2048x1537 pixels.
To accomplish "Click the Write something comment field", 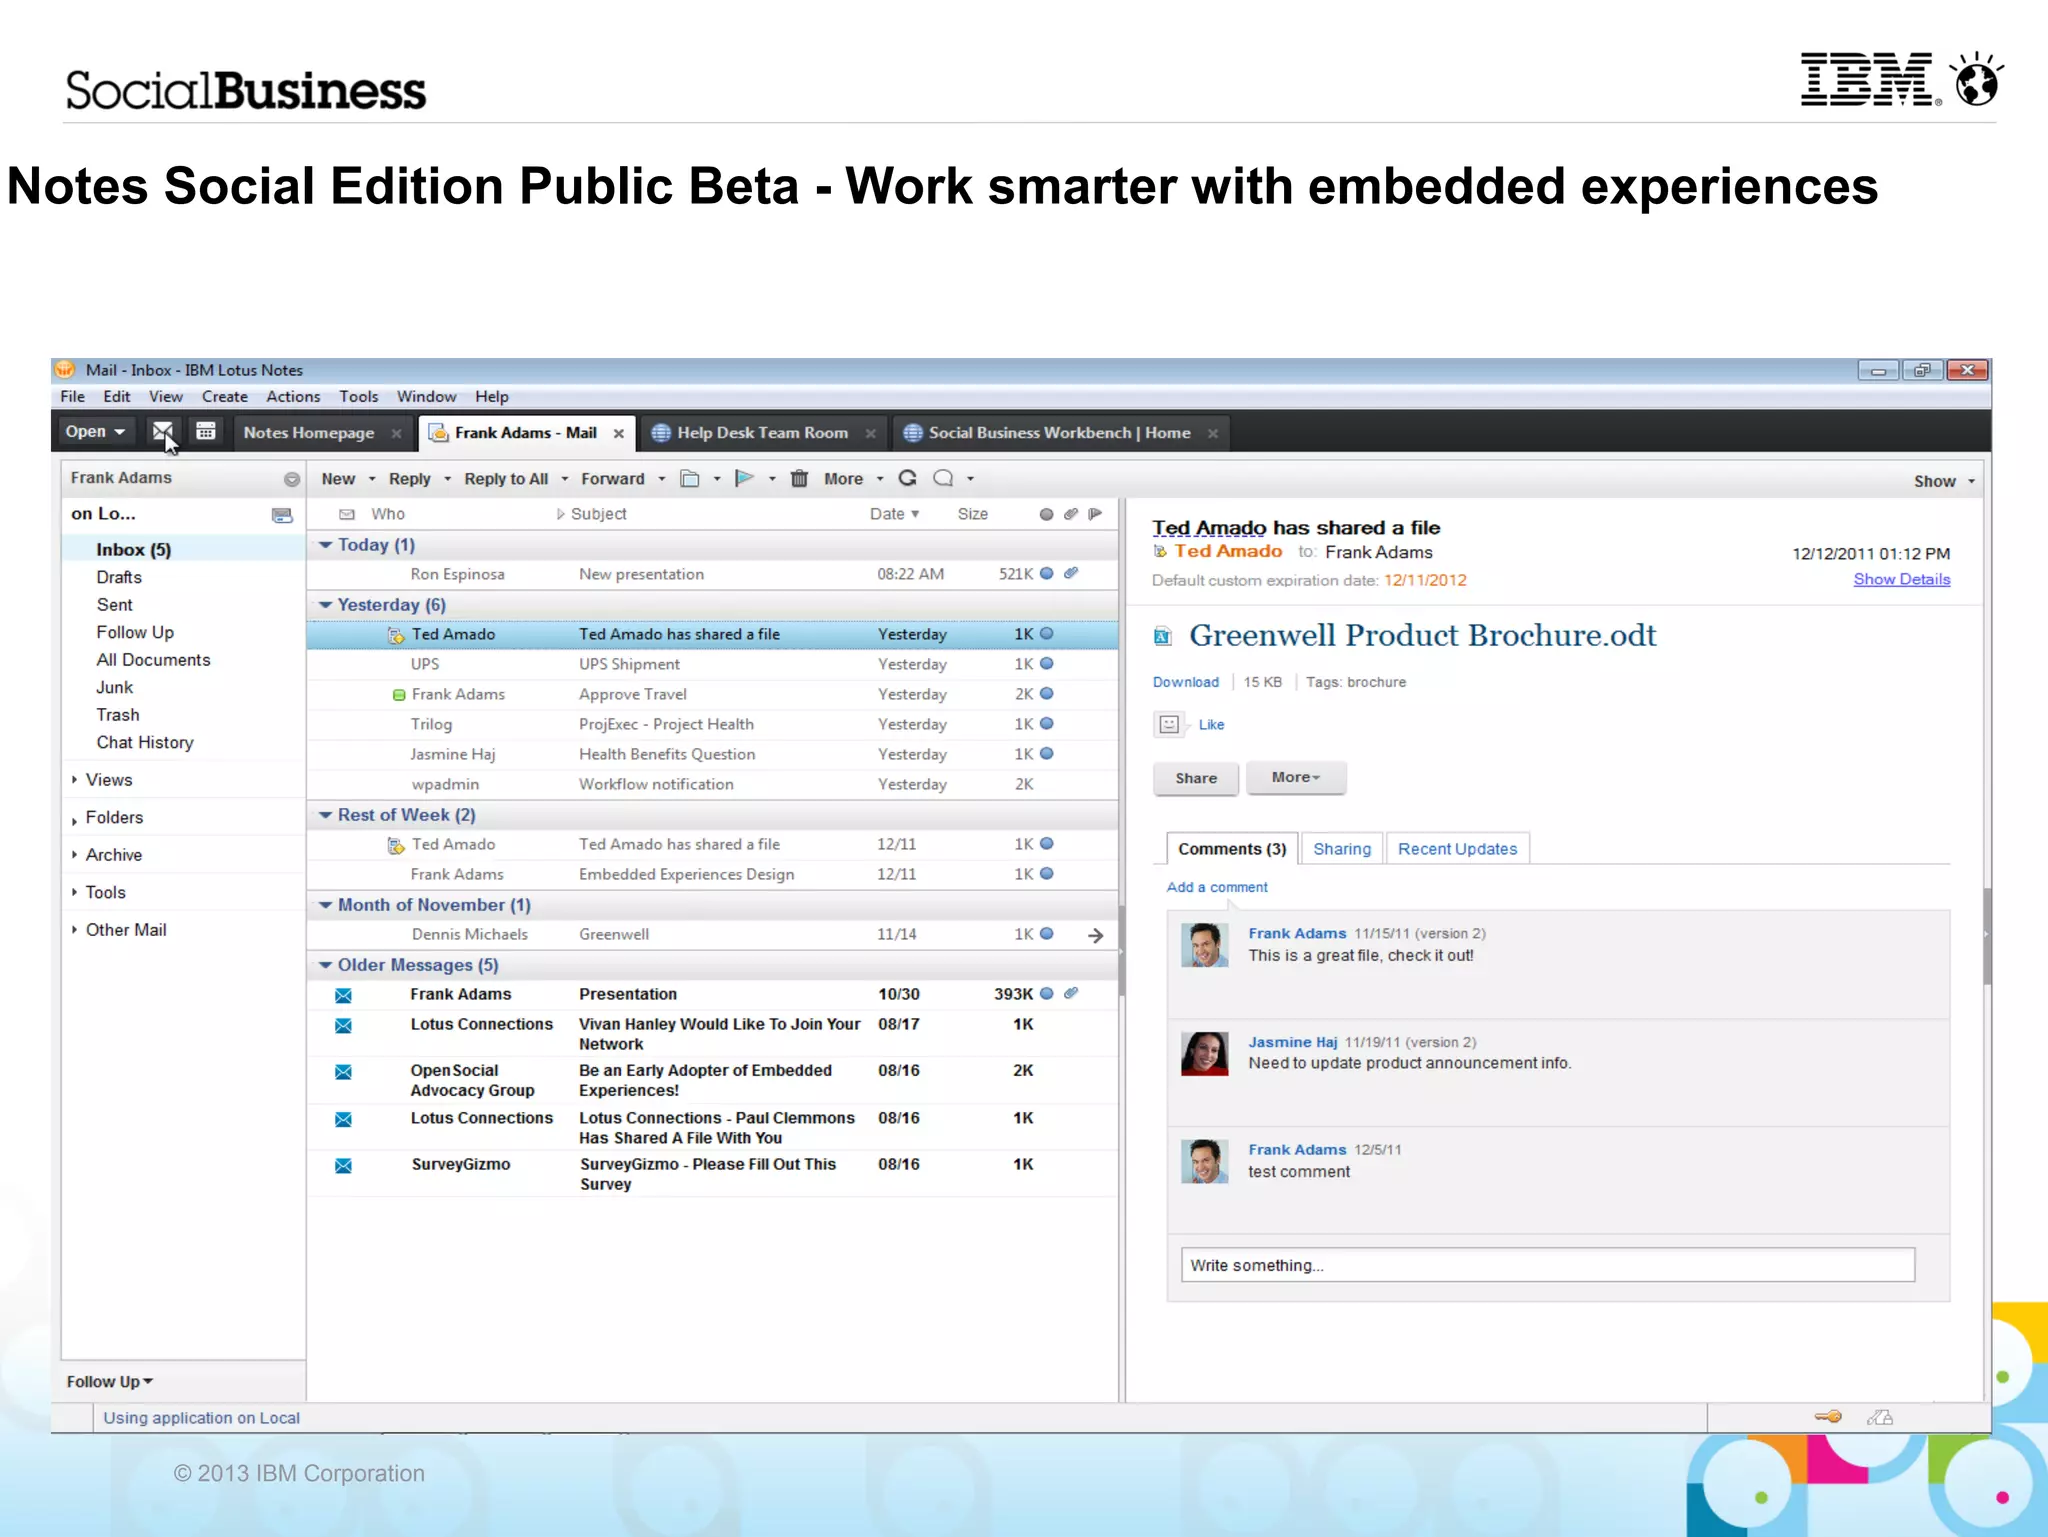I will 1547,1265.
